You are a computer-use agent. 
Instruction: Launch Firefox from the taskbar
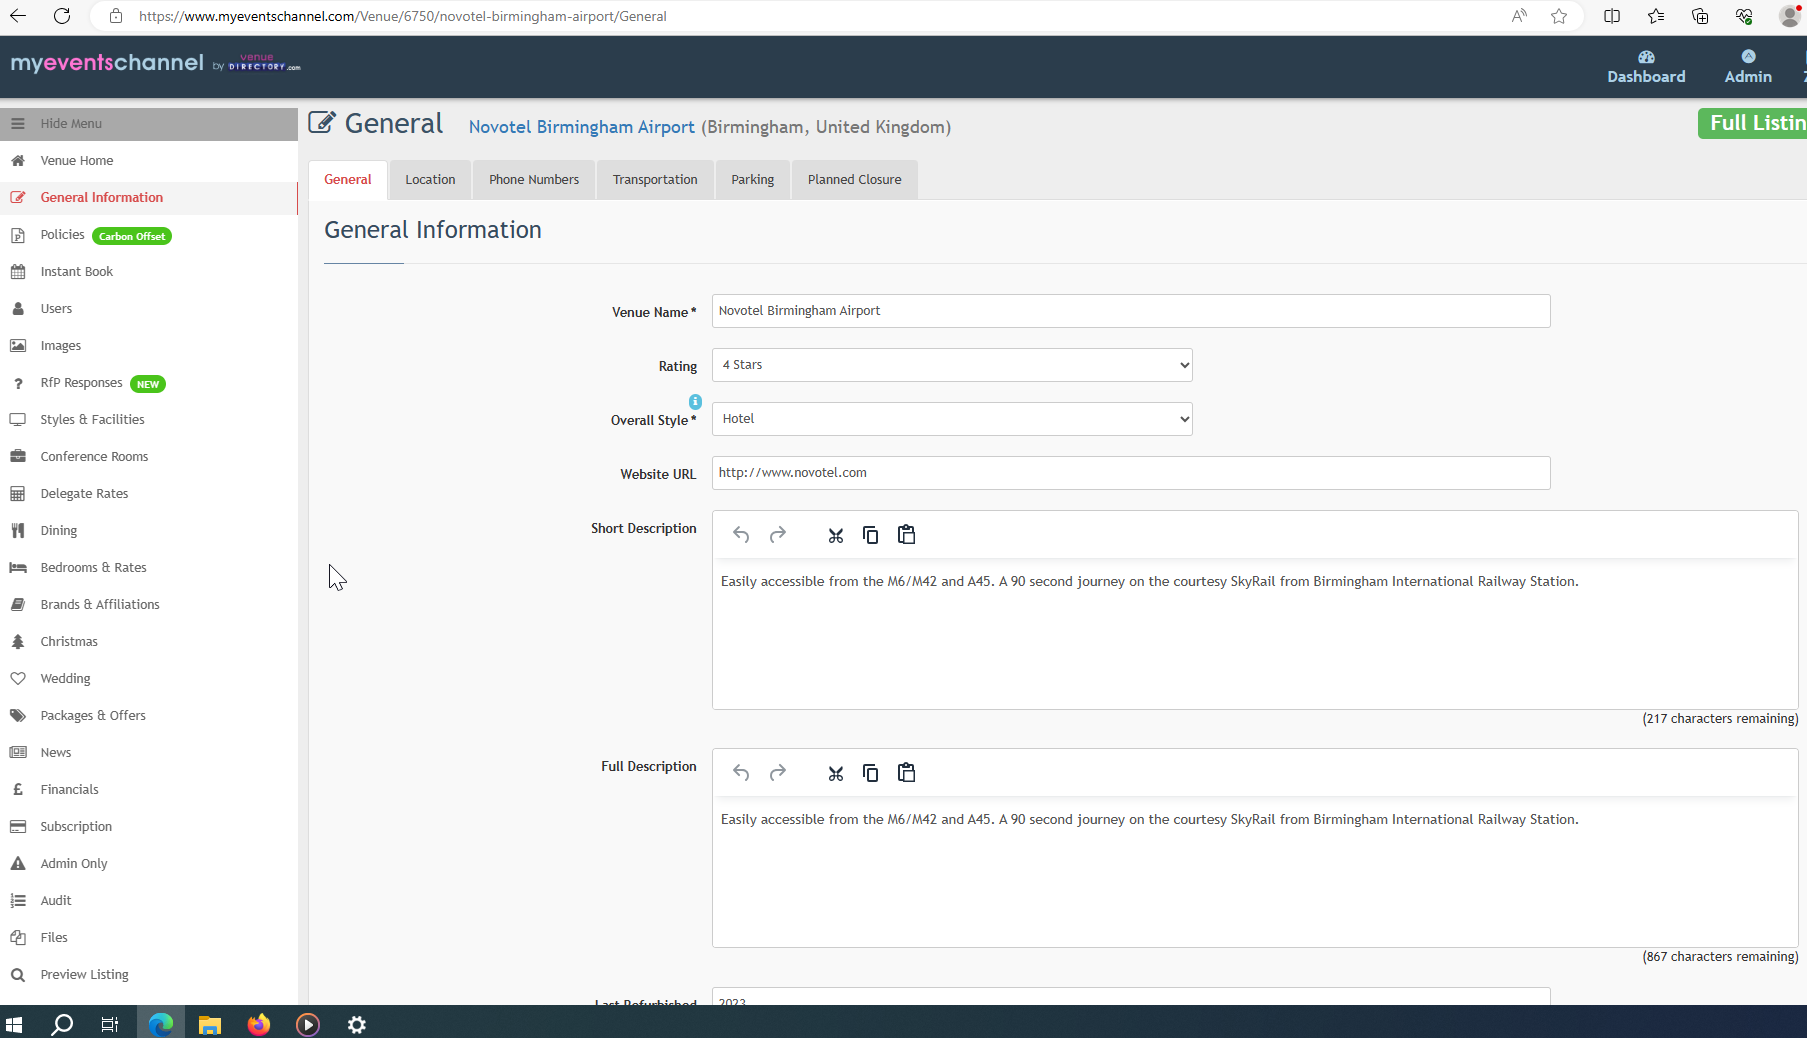tap(259, 1024)
